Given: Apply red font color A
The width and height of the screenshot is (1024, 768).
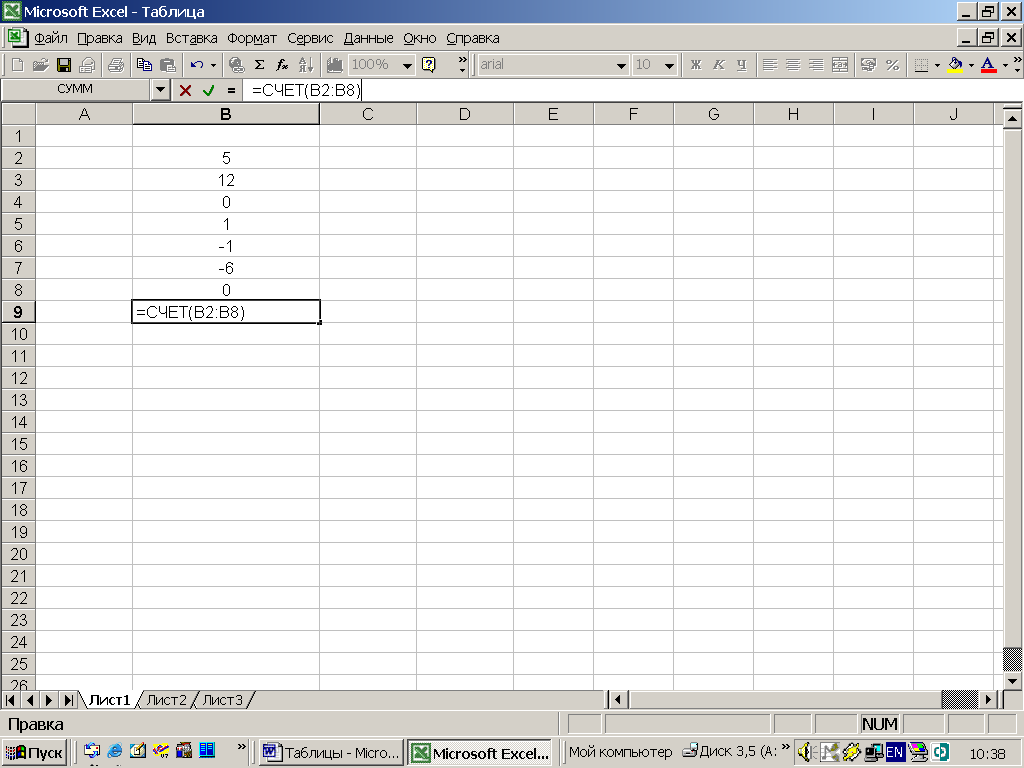Looking at the screenshot, I should tap(988, 65).
